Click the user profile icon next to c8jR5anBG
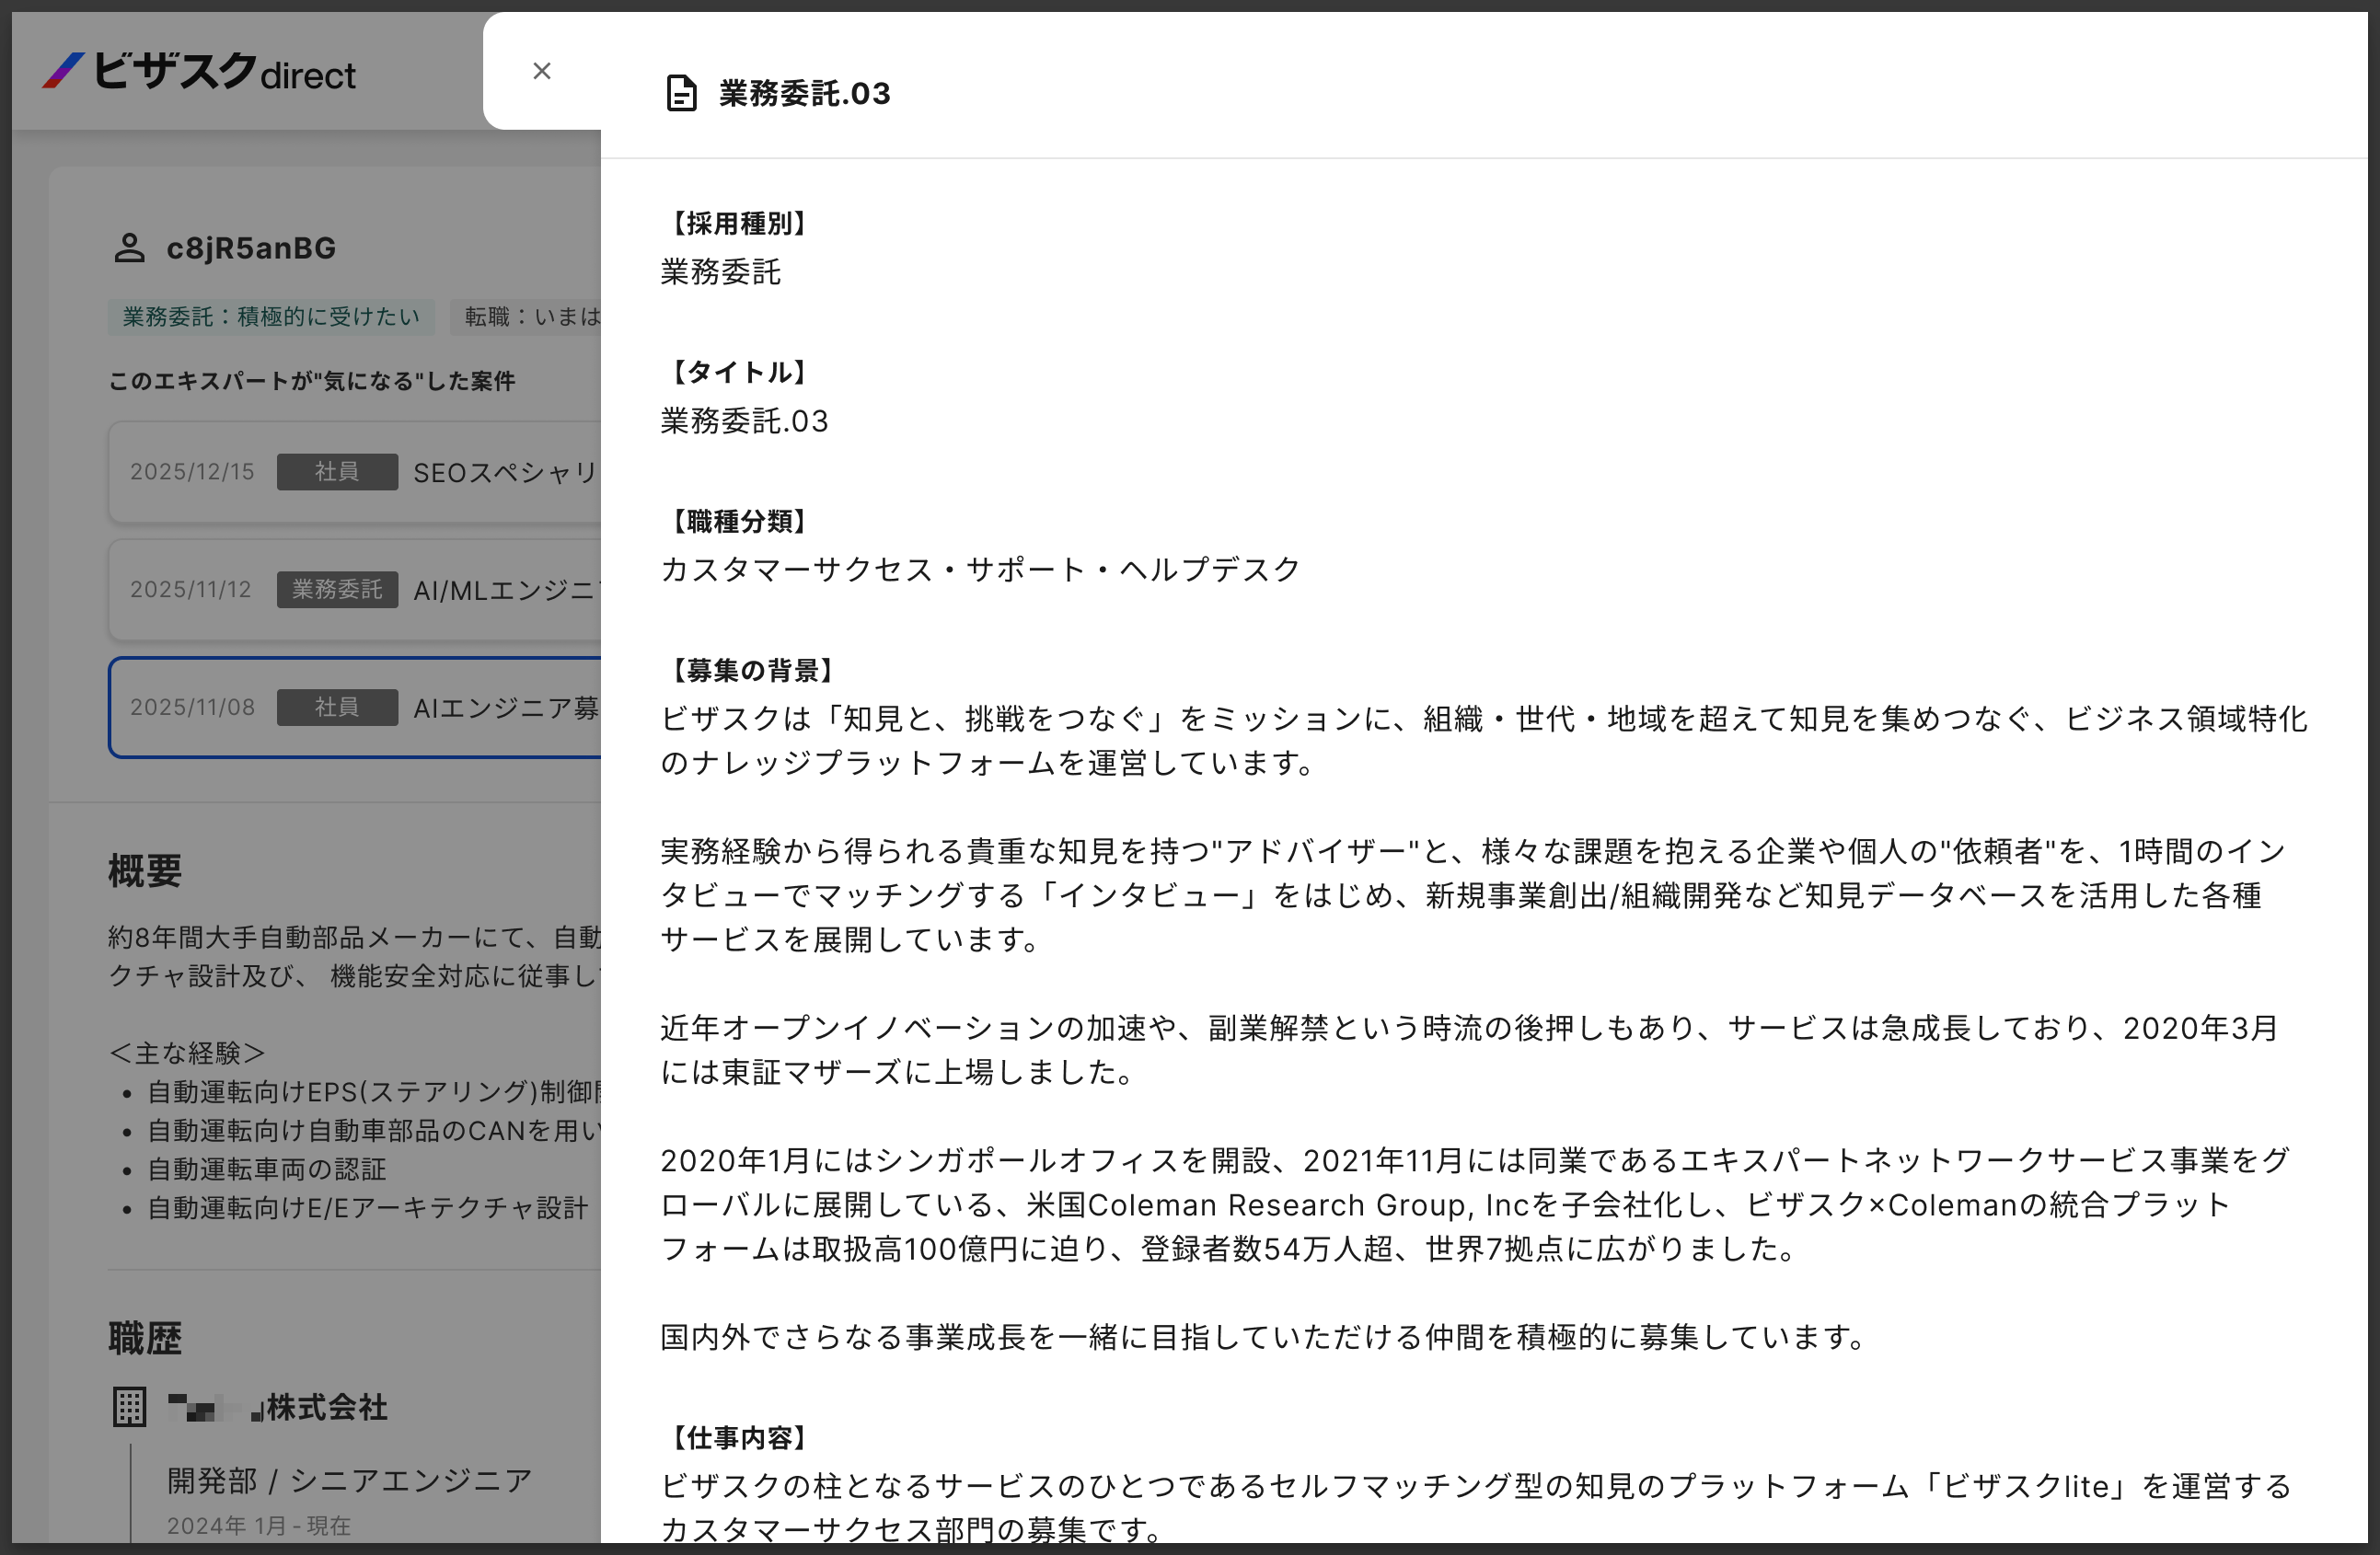The height and width of the screenshot is (1555, 2380). (x=130, y=248)
